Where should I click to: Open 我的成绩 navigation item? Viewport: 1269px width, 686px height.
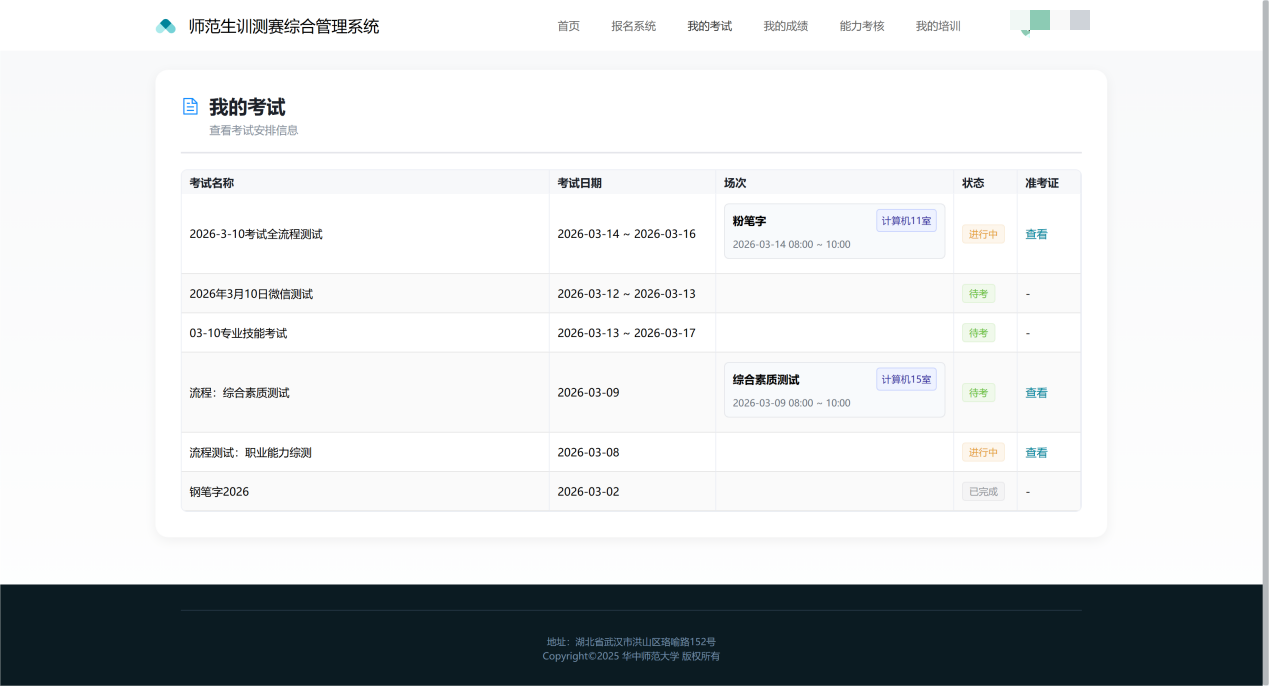tap(786, 26)
